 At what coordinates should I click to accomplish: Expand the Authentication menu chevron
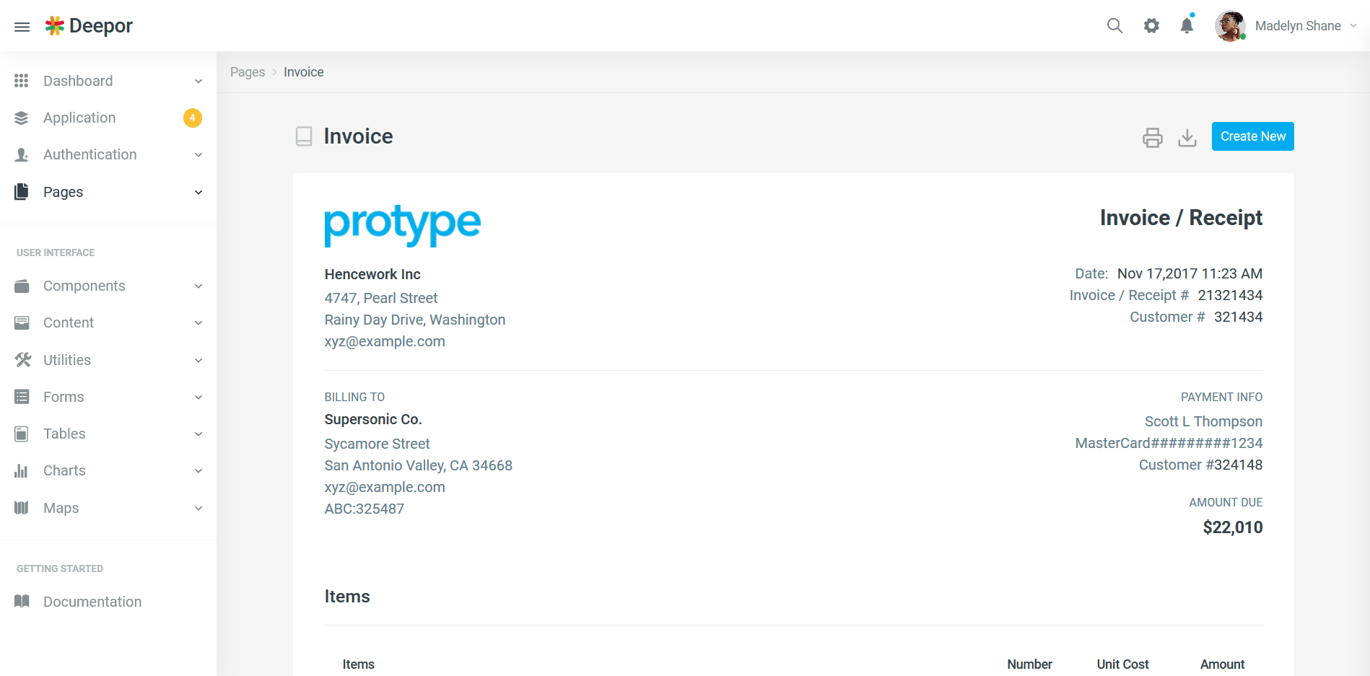198,155
